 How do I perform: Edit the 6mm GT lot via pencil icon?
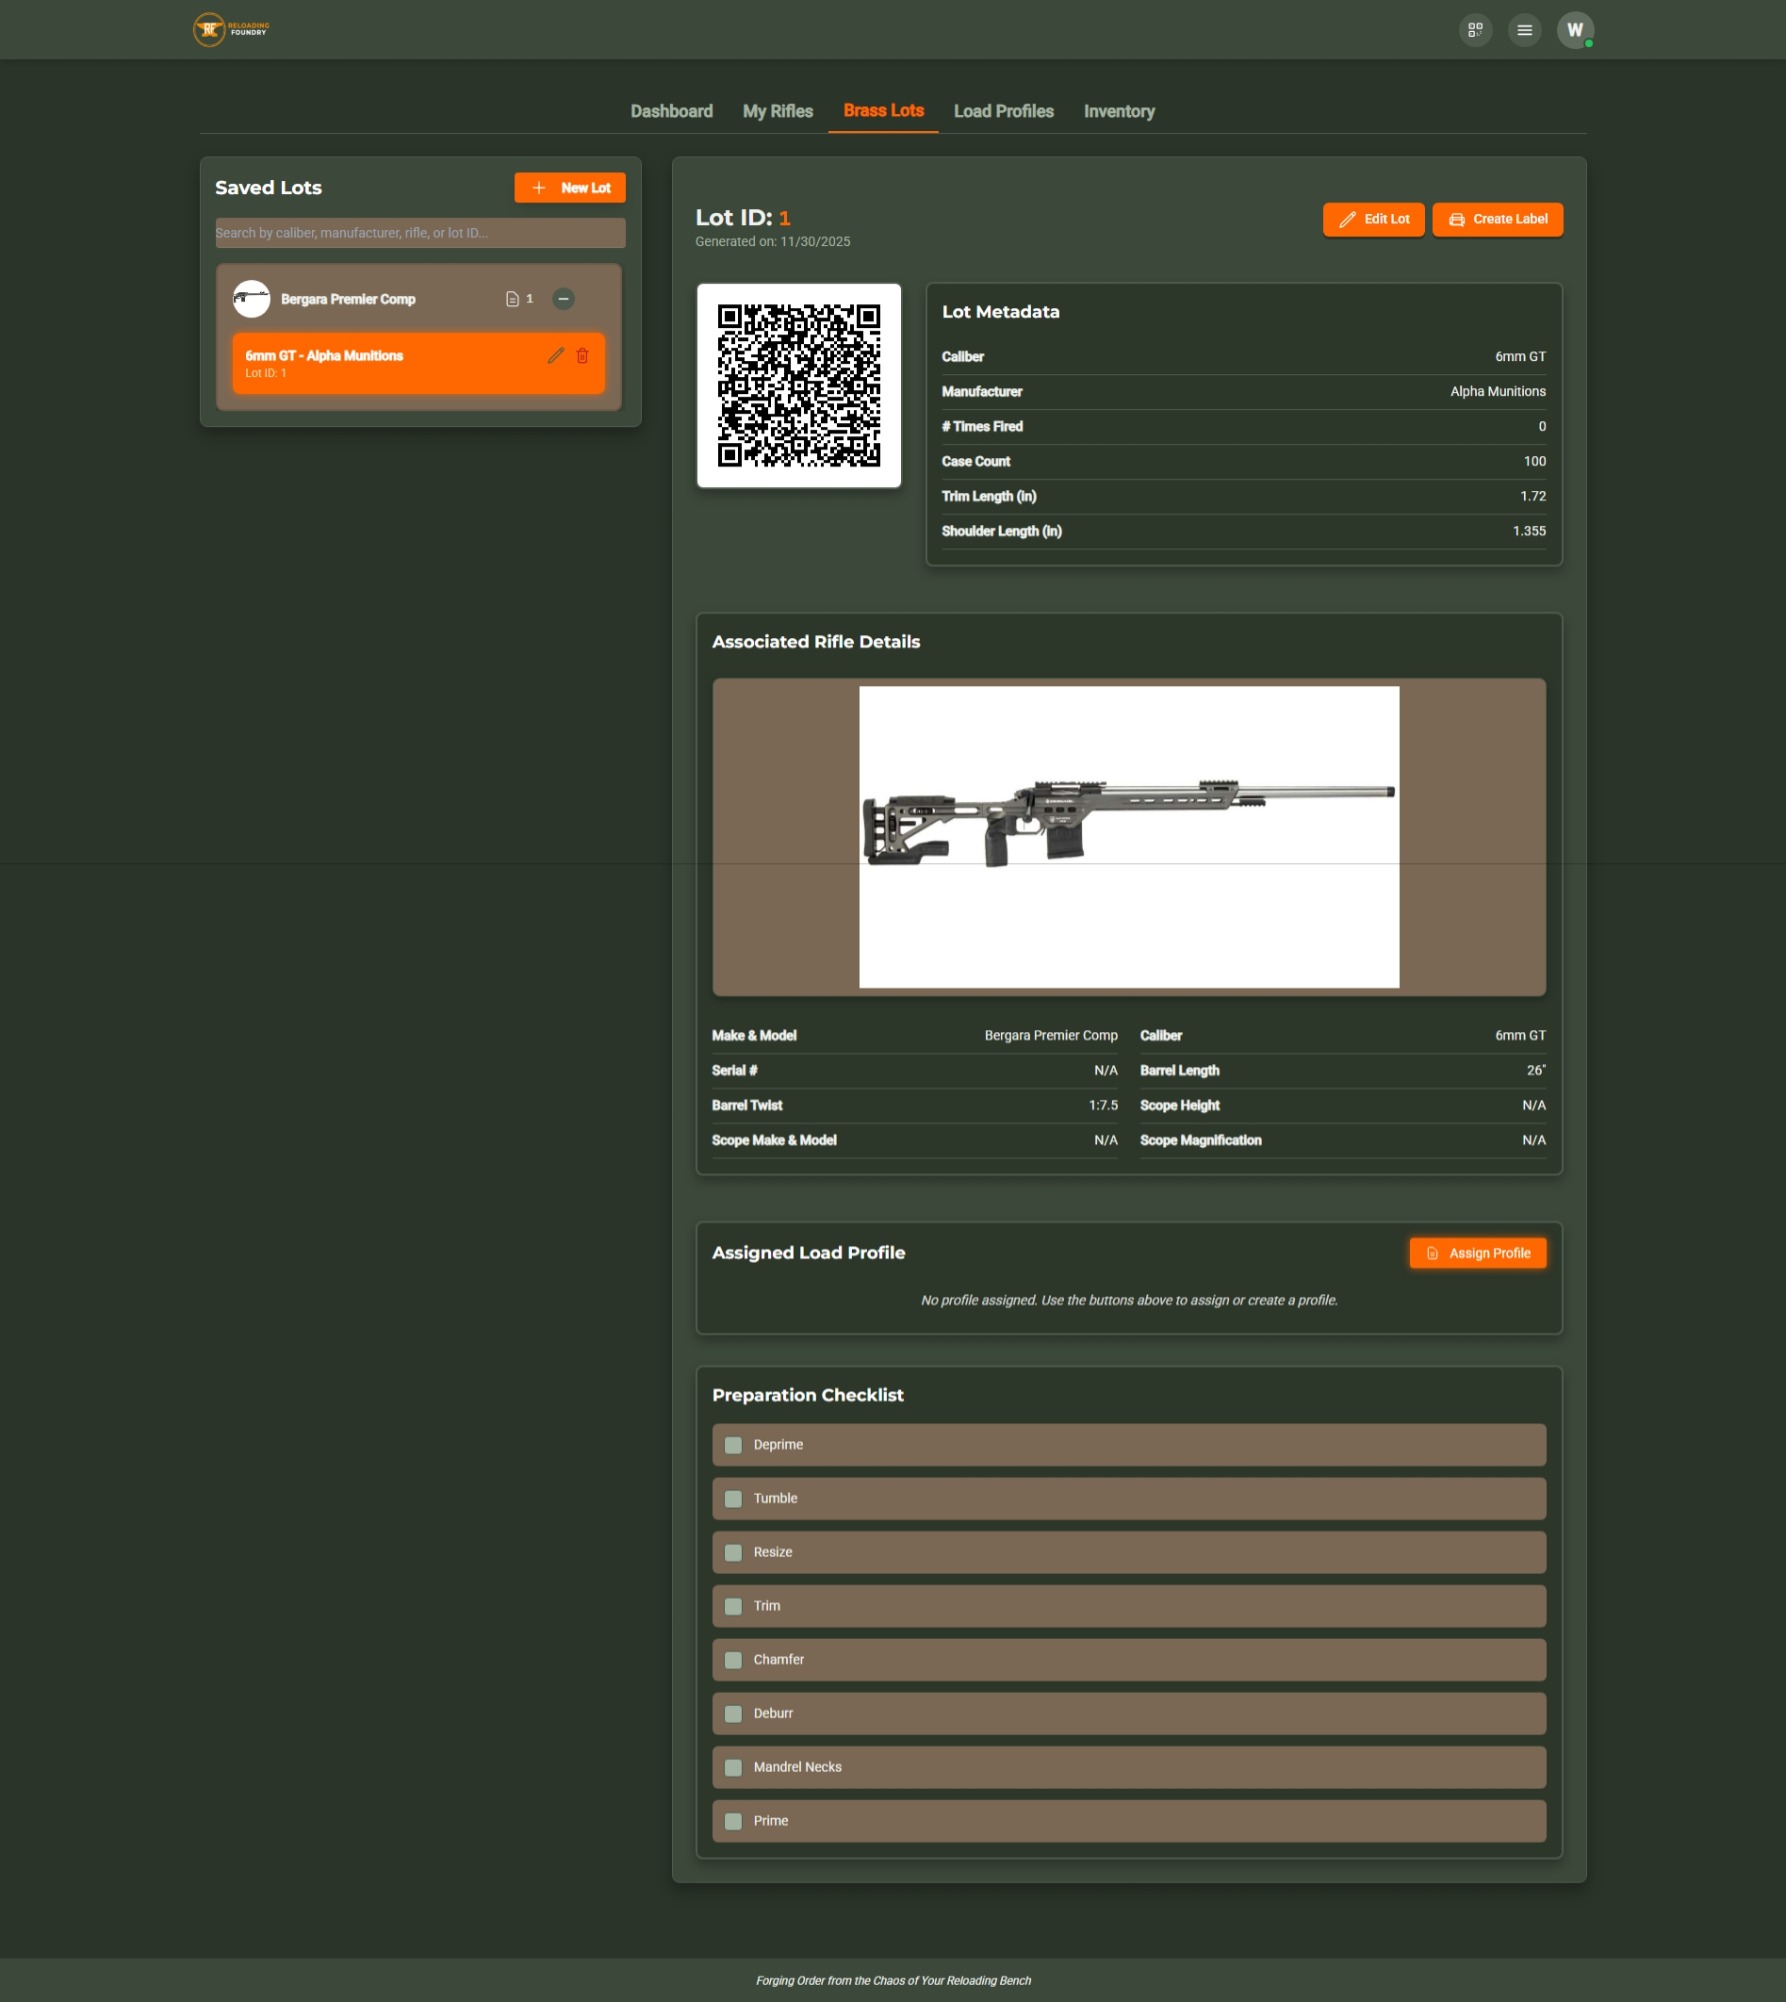[556, 356]
